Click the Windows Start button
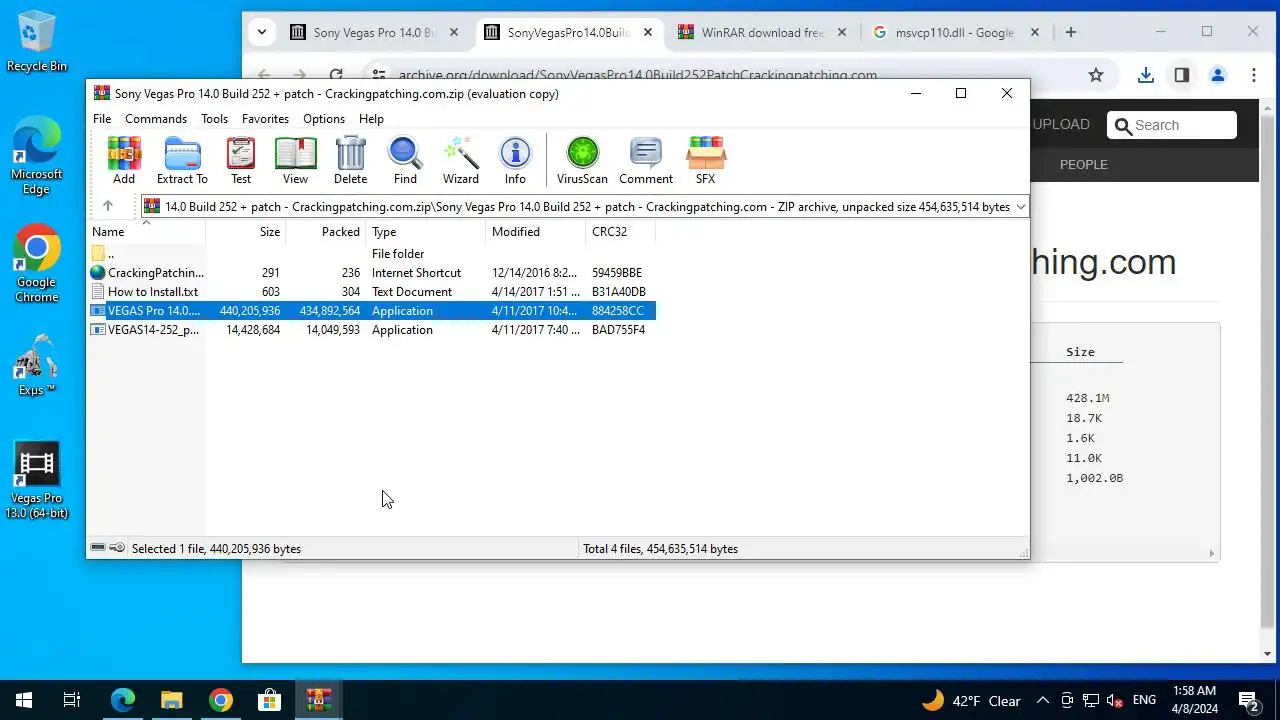 coord(24,700)
